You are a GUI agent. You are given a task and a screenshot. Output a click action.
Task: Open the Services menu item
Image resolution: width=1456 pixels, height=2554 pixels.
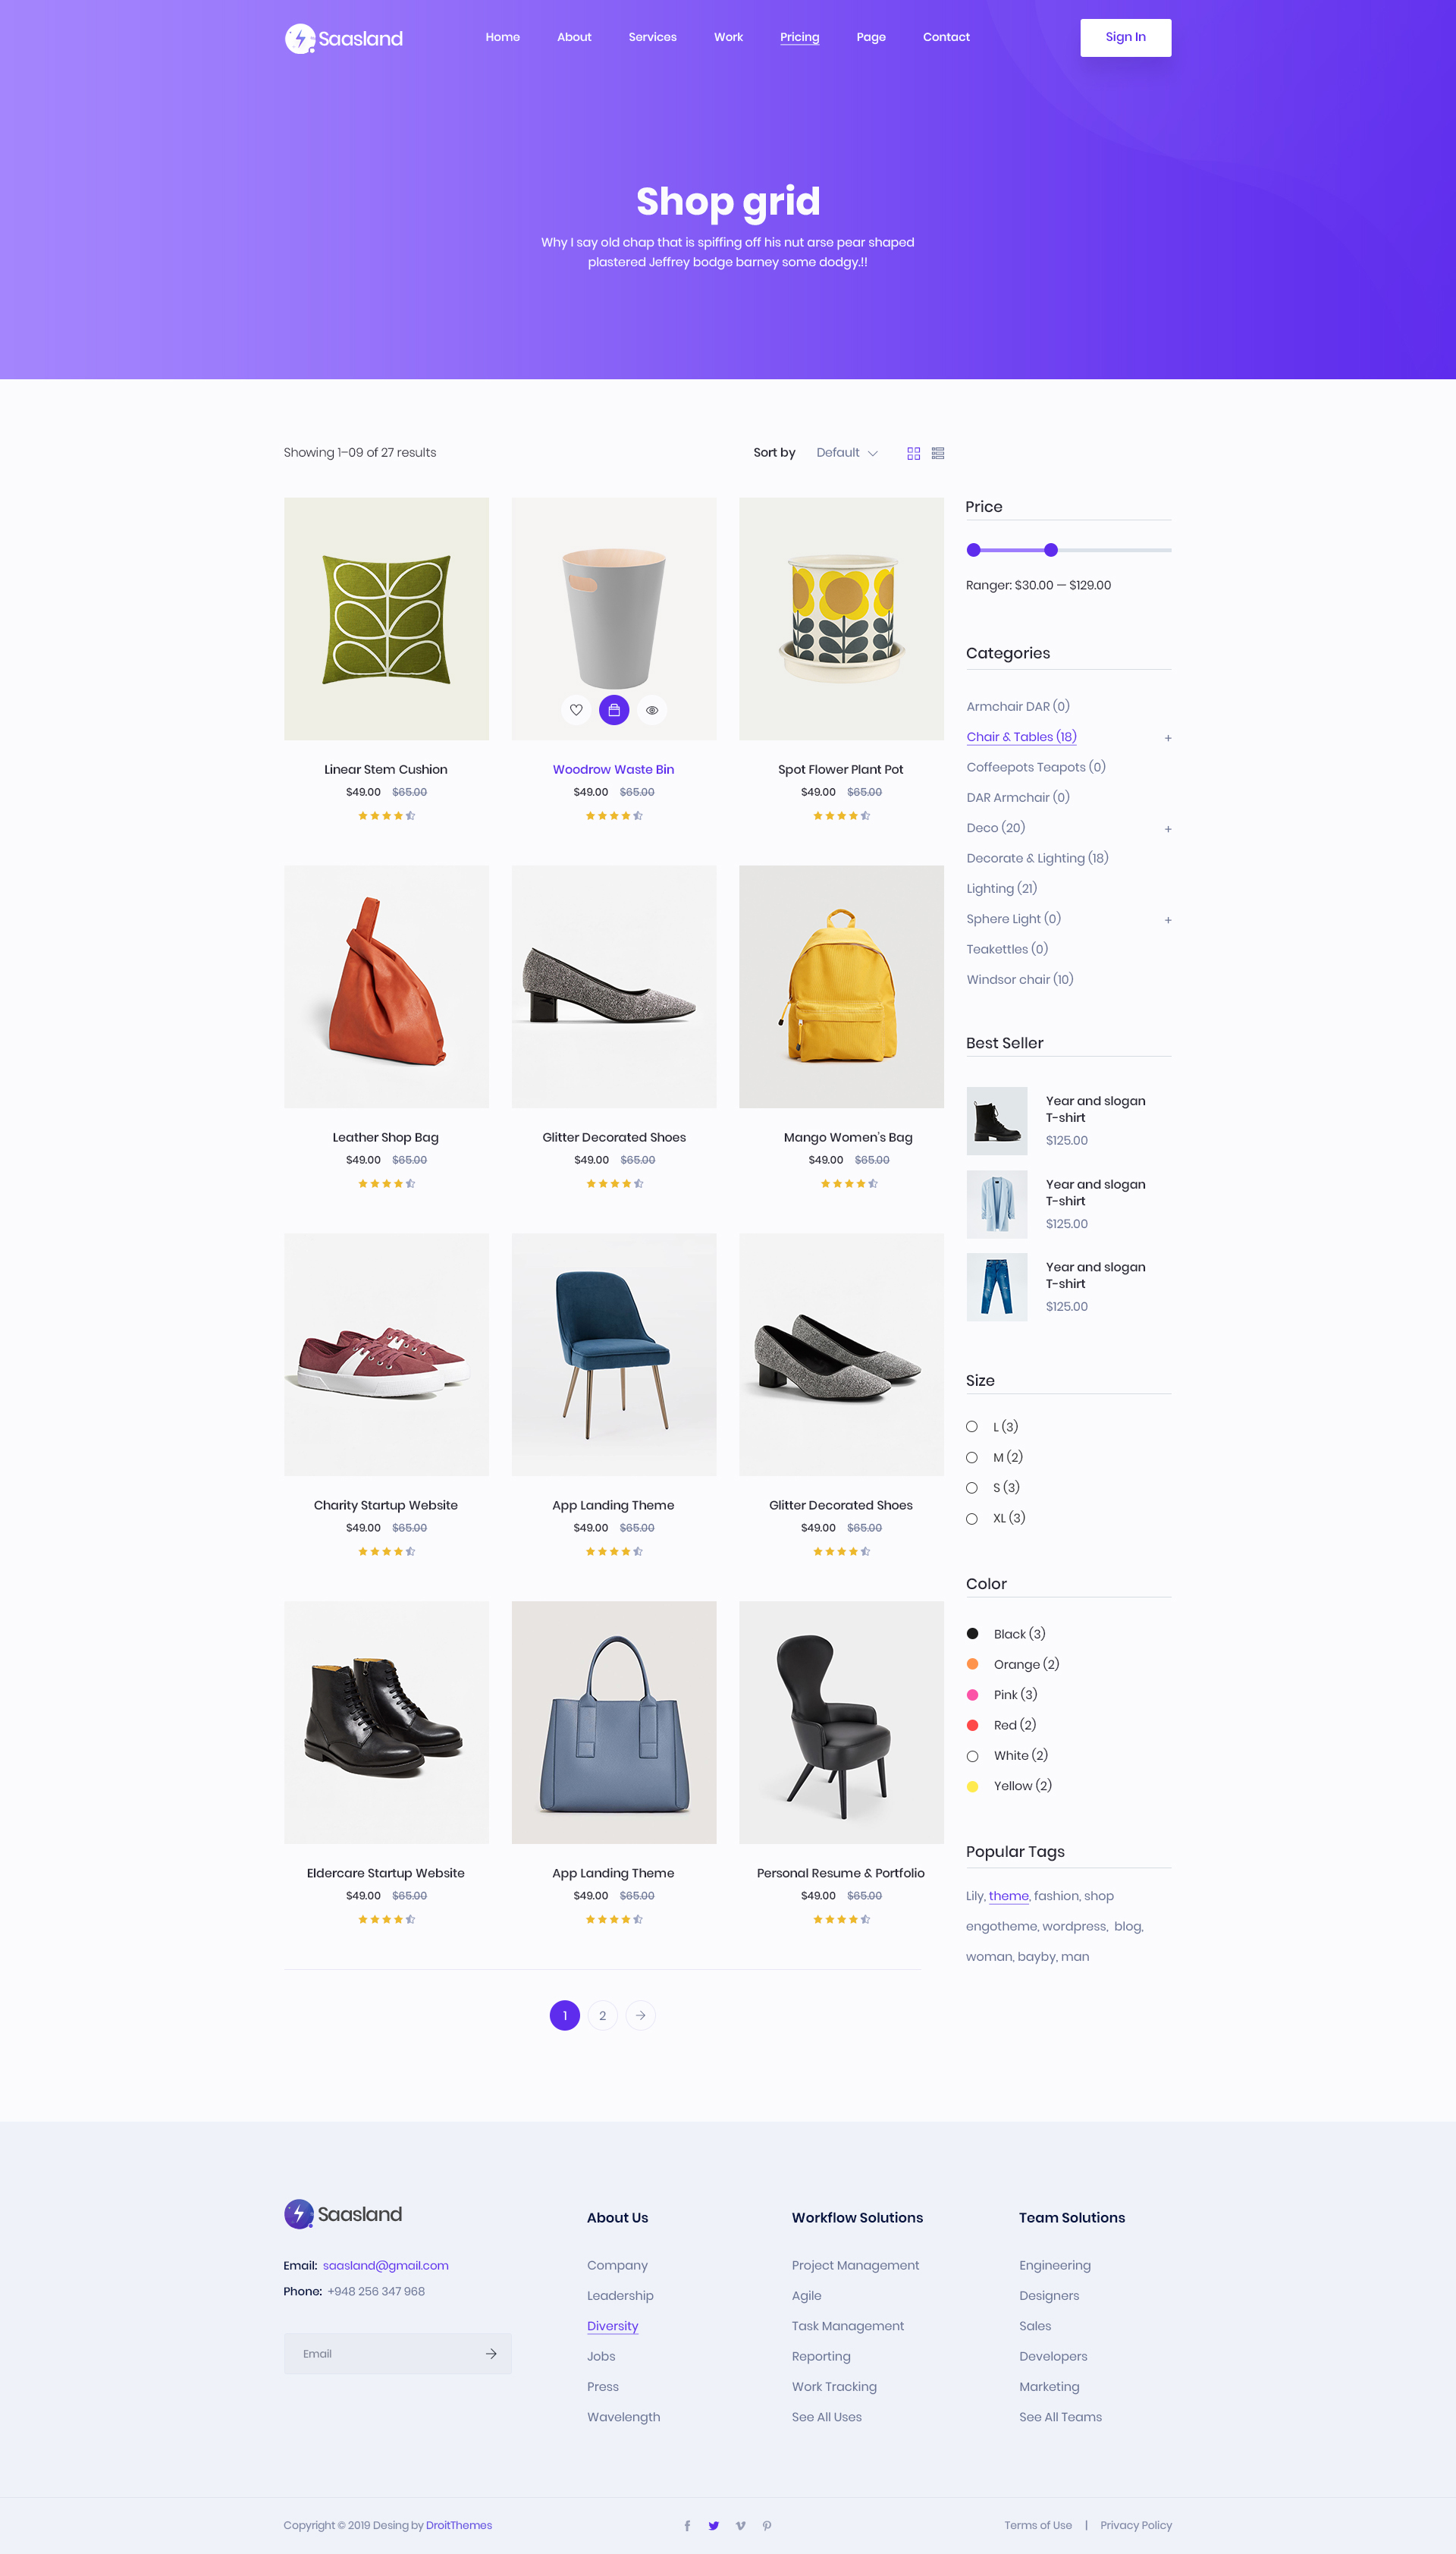[x=653, y=37]
